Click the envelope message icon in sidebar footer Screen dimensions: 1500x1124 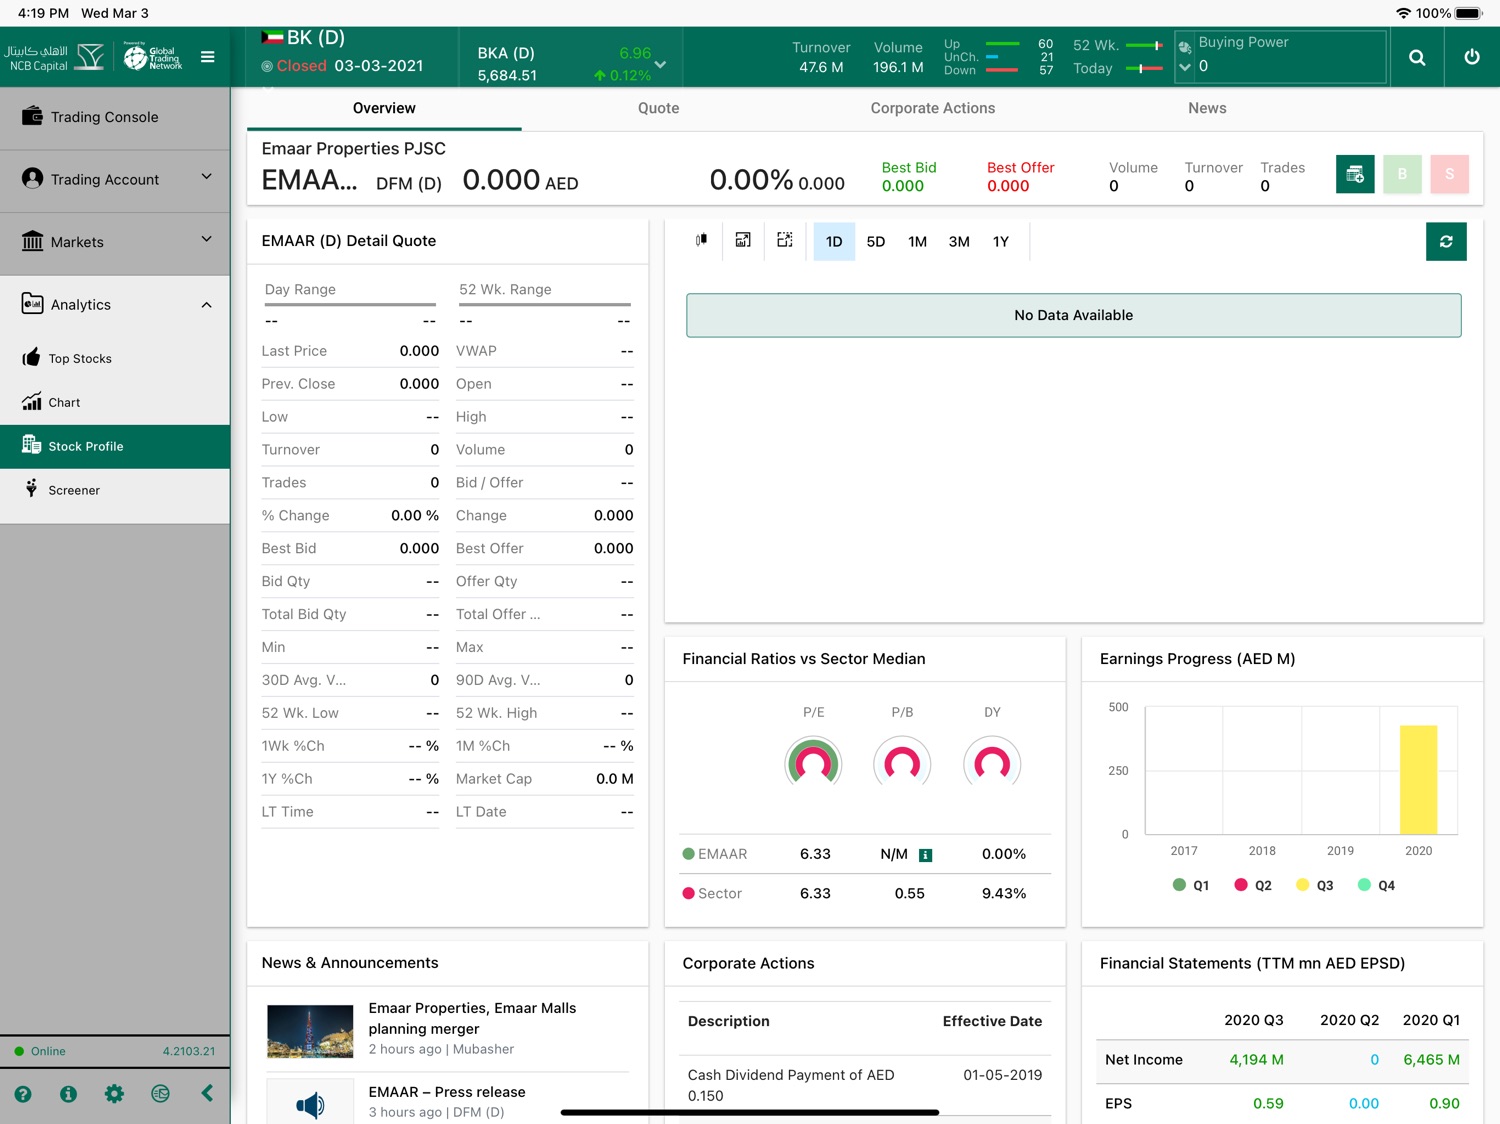(160, 1094)
